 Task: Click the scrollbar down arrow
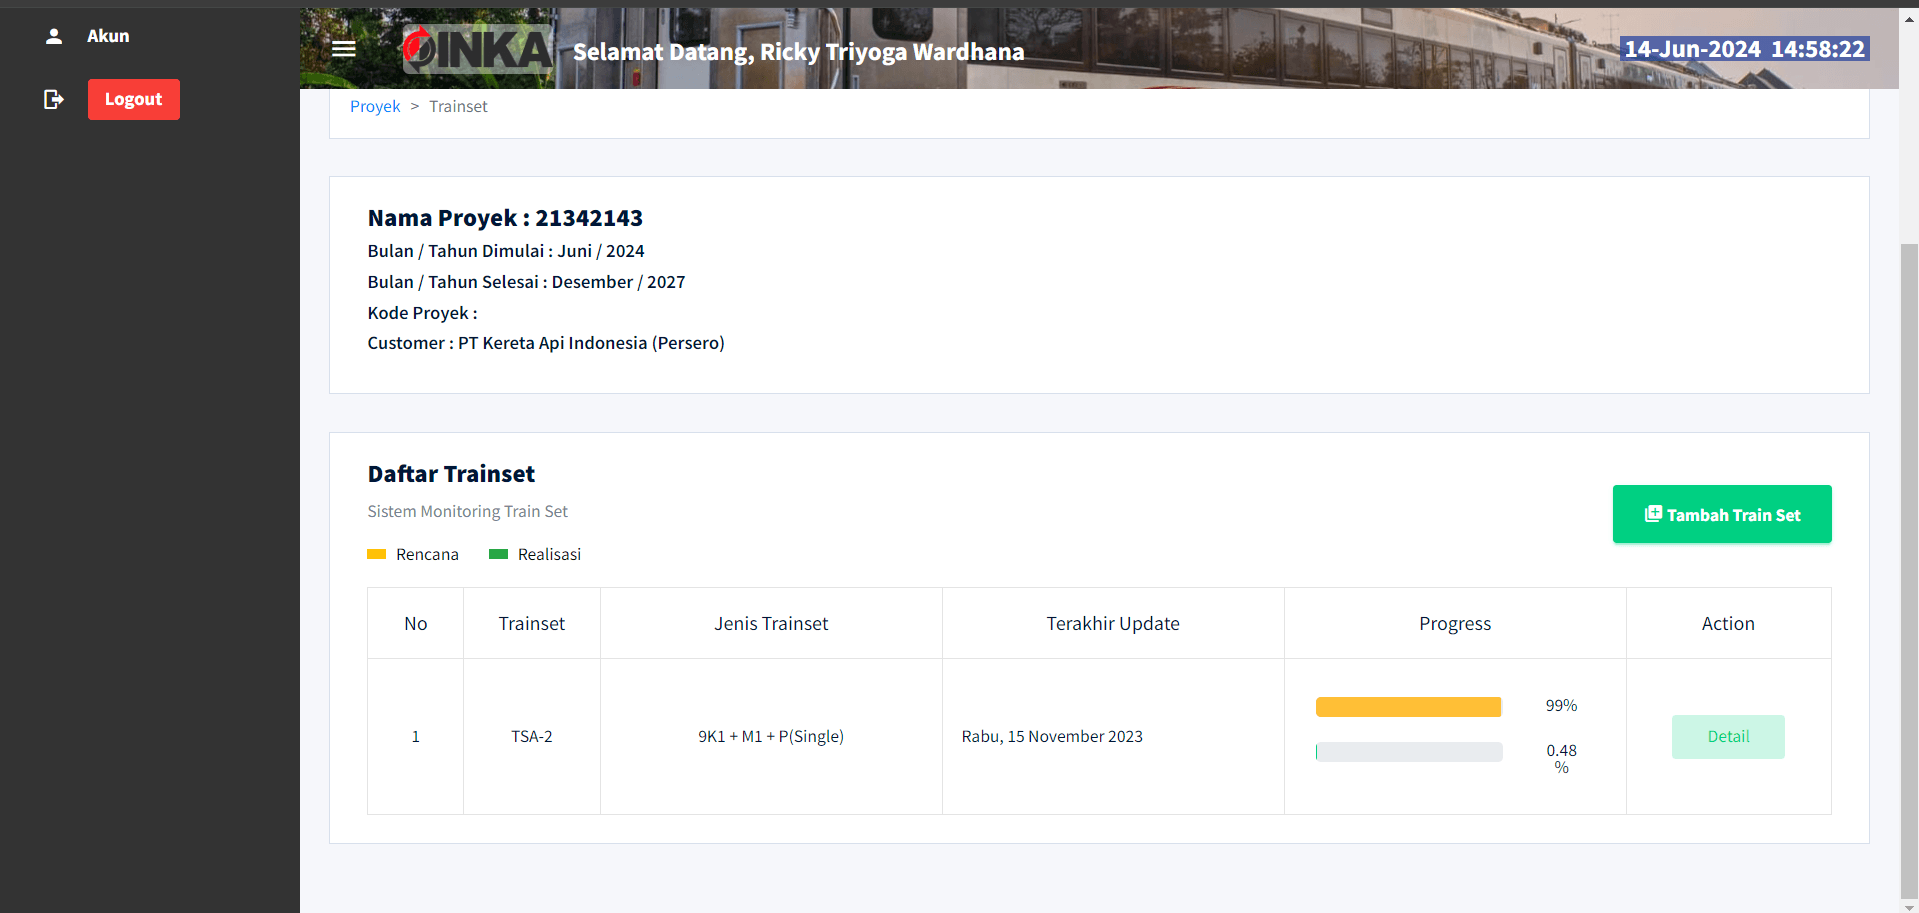coord(1909,906)
